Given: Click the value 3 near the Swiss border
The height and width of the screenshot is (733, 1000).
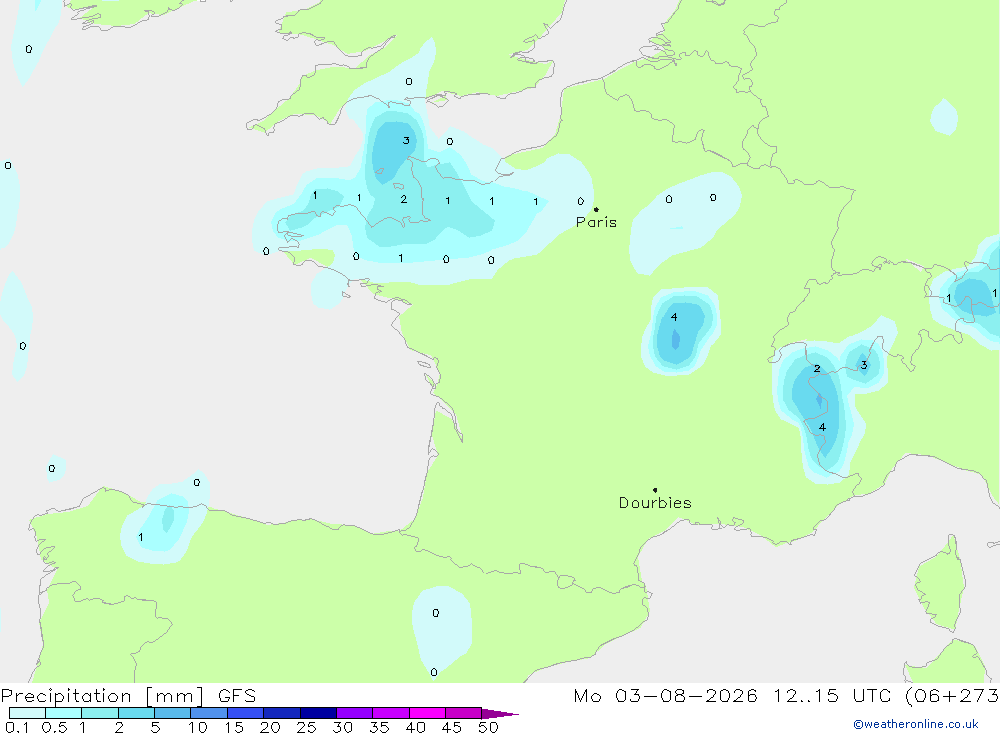Looking at the screenshot, I should [x=864, y=365].
